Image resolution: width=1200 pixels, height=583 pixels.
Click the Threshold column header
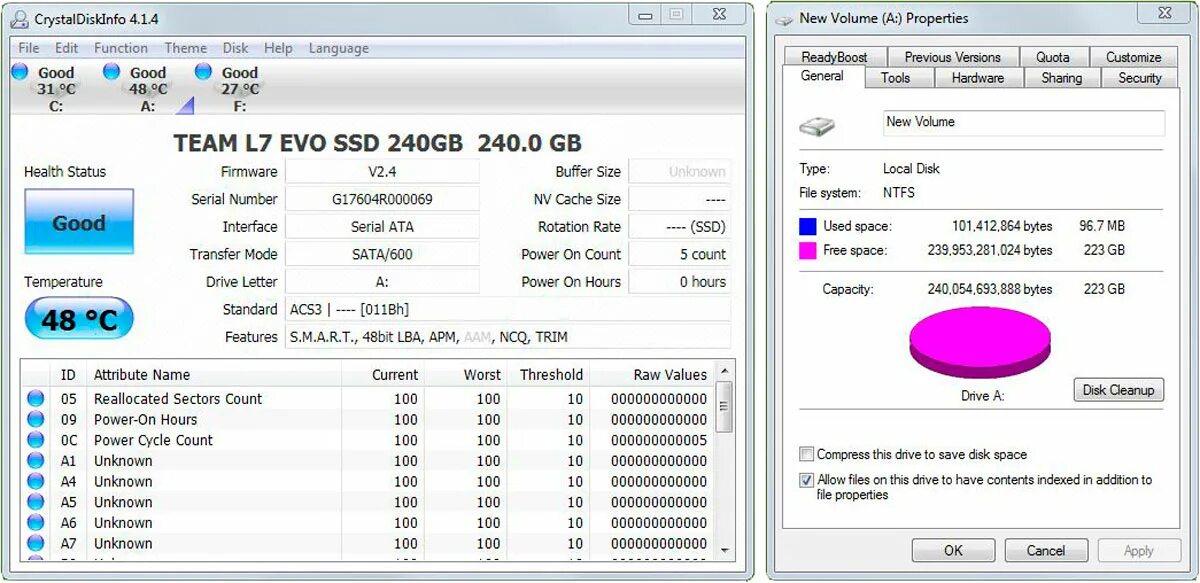click(x=549, y=375)
